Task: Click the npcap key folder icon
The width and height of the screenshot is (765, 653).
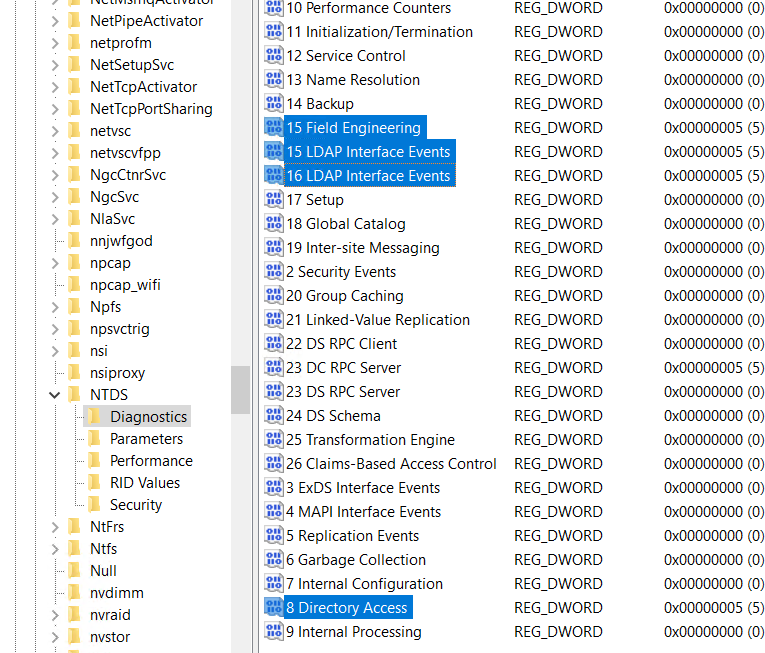Action: coord(73,263)
